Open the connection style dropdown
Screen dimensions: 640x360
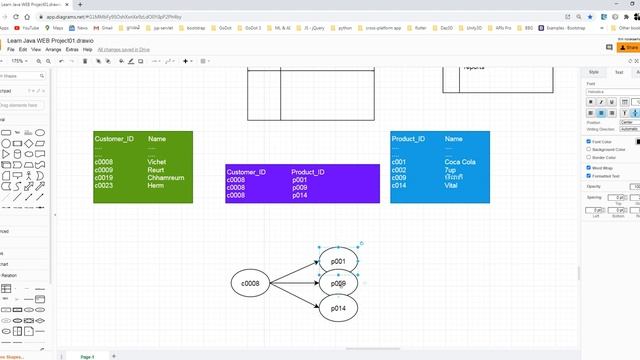pos(156,61)
